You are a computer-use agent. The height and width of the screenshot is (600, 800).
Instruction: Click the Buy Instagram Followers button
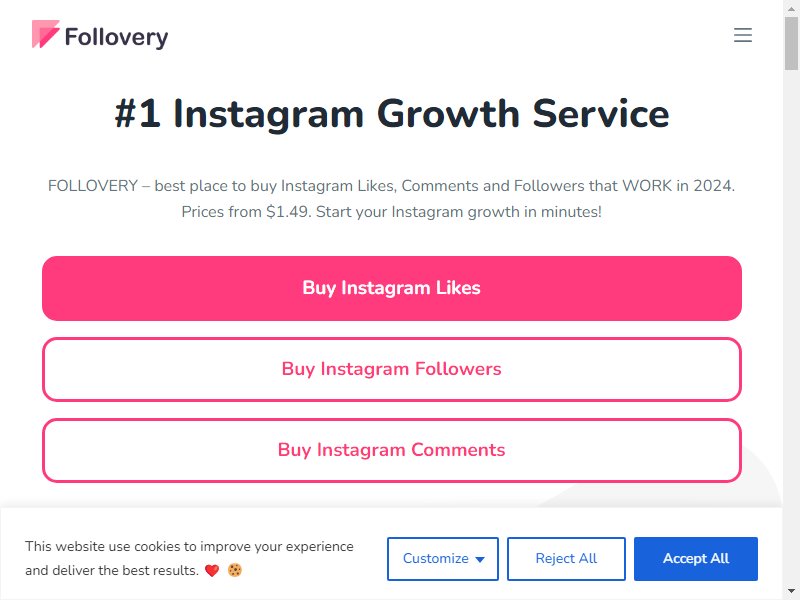pyautogui.click(x=391, y=369)
